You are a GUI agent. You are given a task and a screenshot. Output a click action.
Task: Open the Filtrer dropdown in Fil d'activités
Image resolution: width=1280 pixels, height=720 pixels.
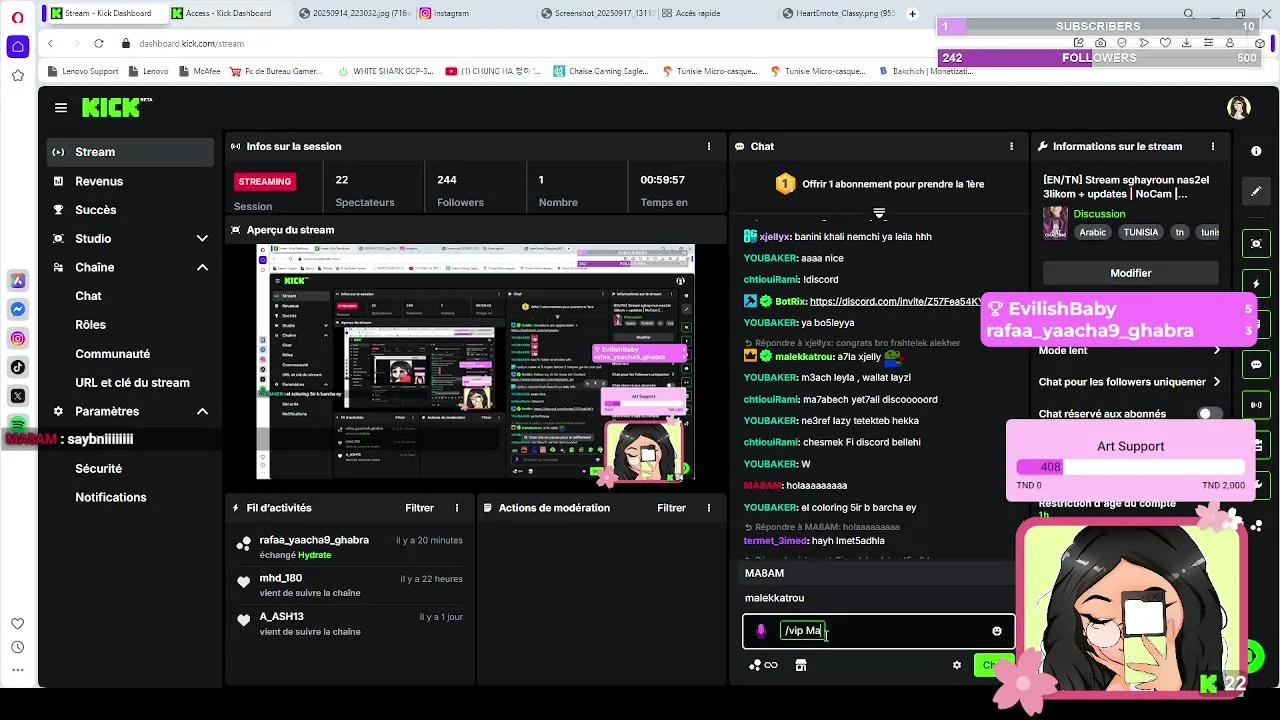click(x=419, y=508)
